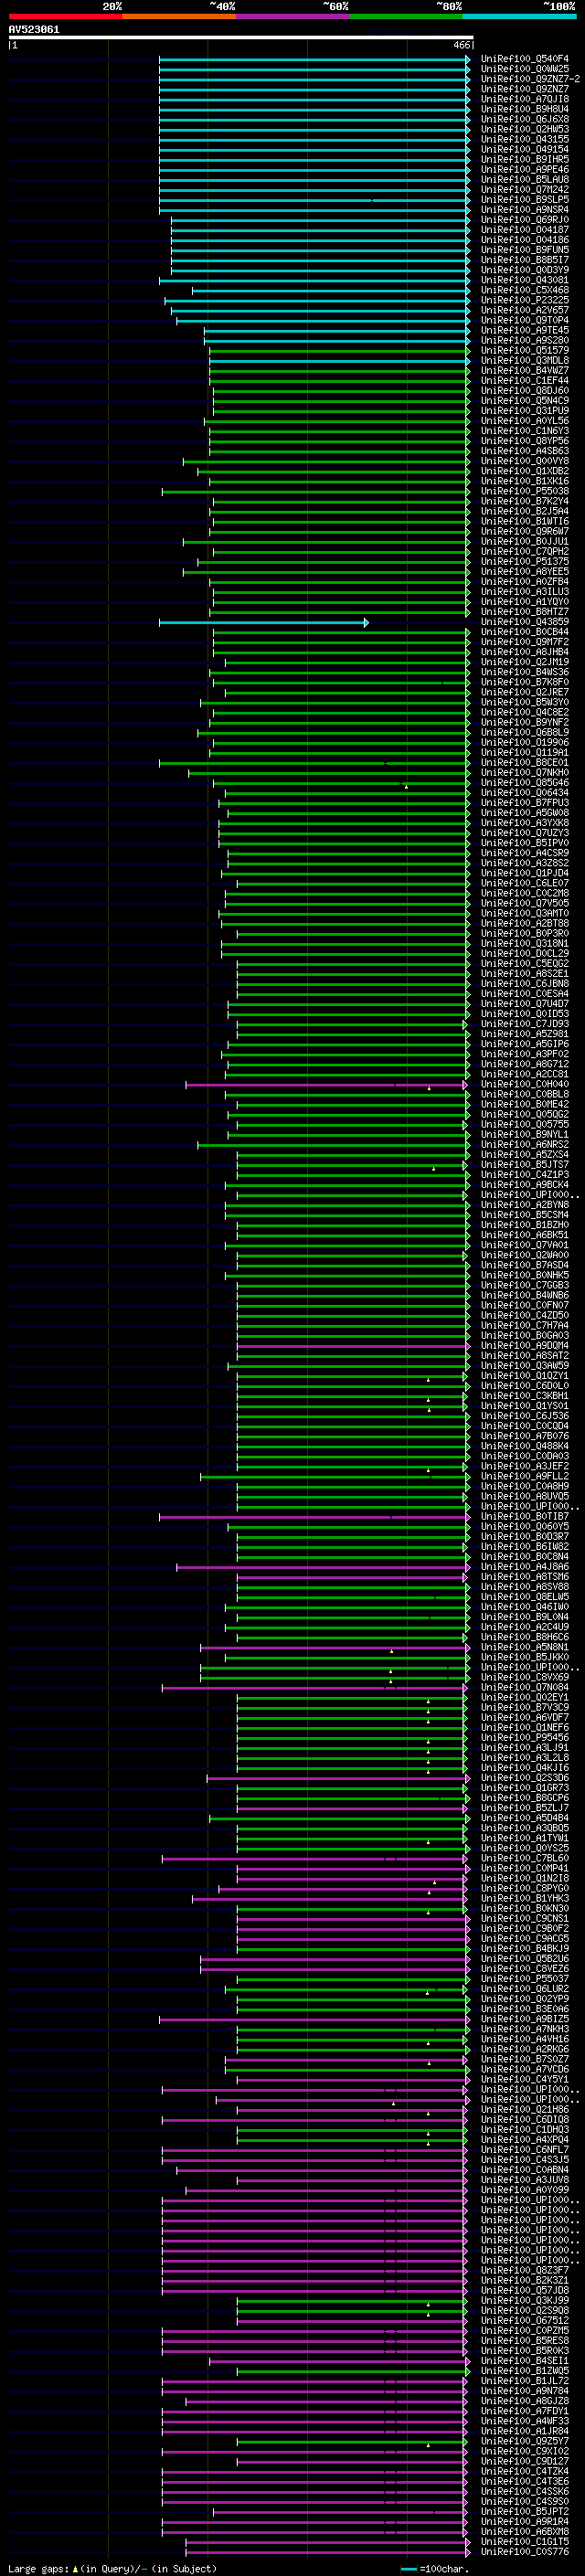The height and width of the screenshot is (2576, 585).
Task: Select label UniRef100_C0S776
Action: [x=524, y=2551]
